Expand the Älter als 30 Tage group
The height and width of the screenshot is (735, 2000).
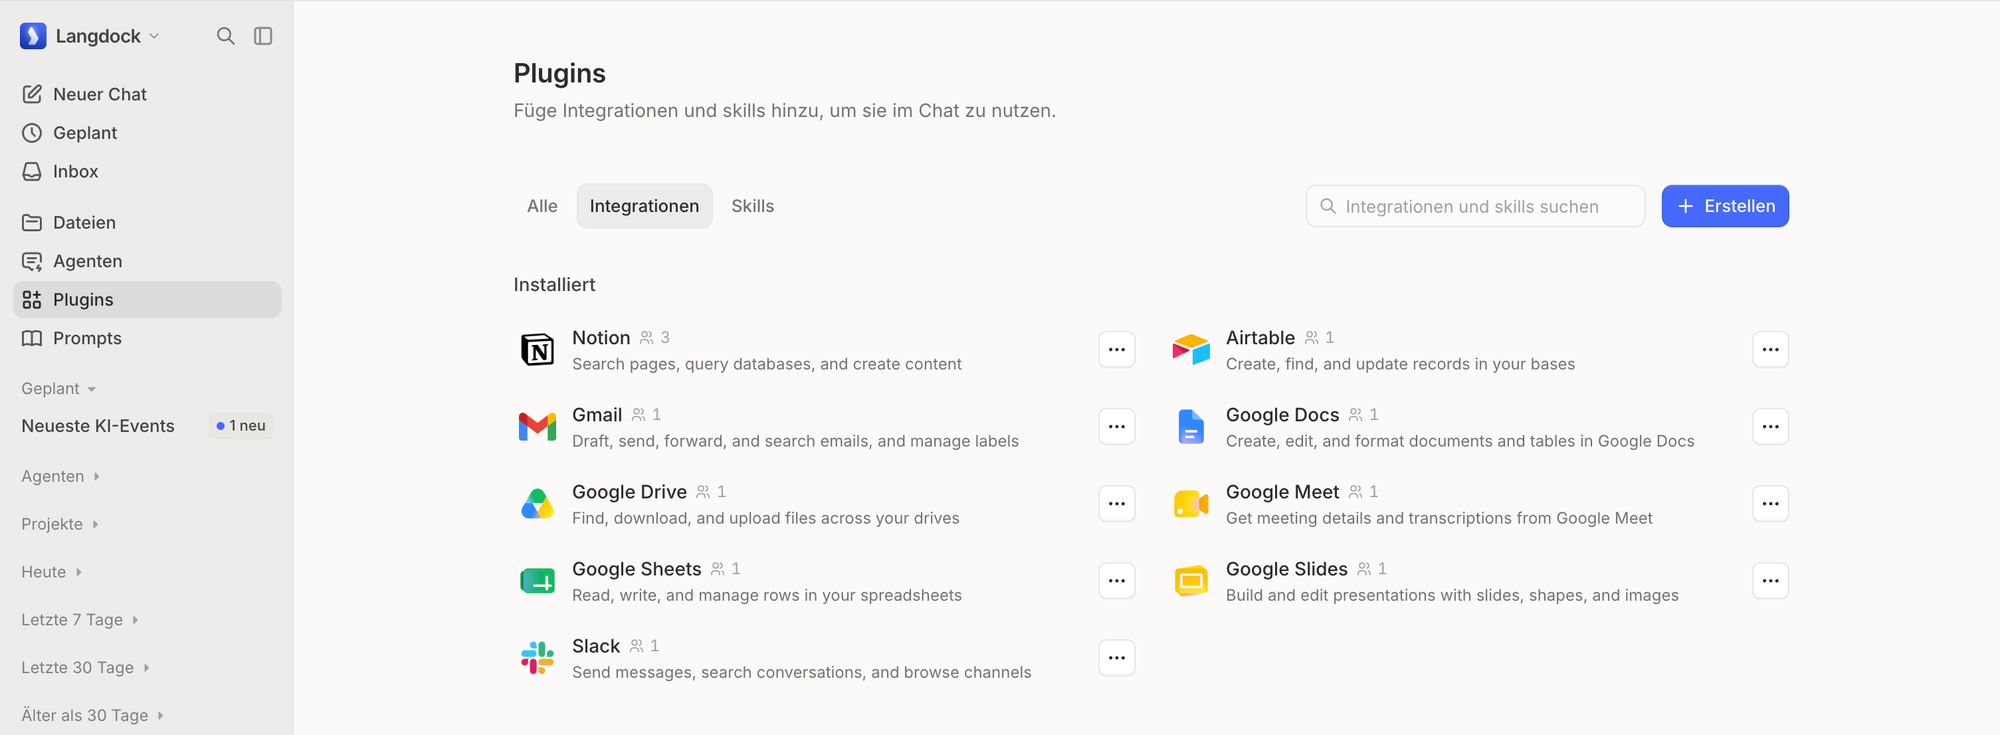pyautogui.click(x=92, y=716)
